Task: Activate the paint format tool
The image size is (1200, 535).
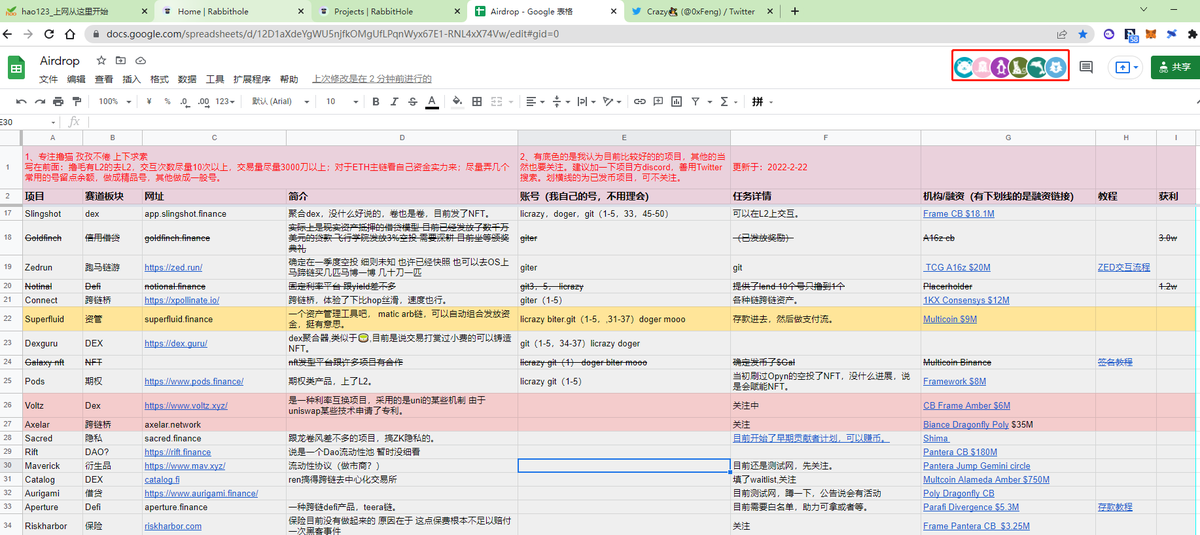Action: (x=77, y=101)
